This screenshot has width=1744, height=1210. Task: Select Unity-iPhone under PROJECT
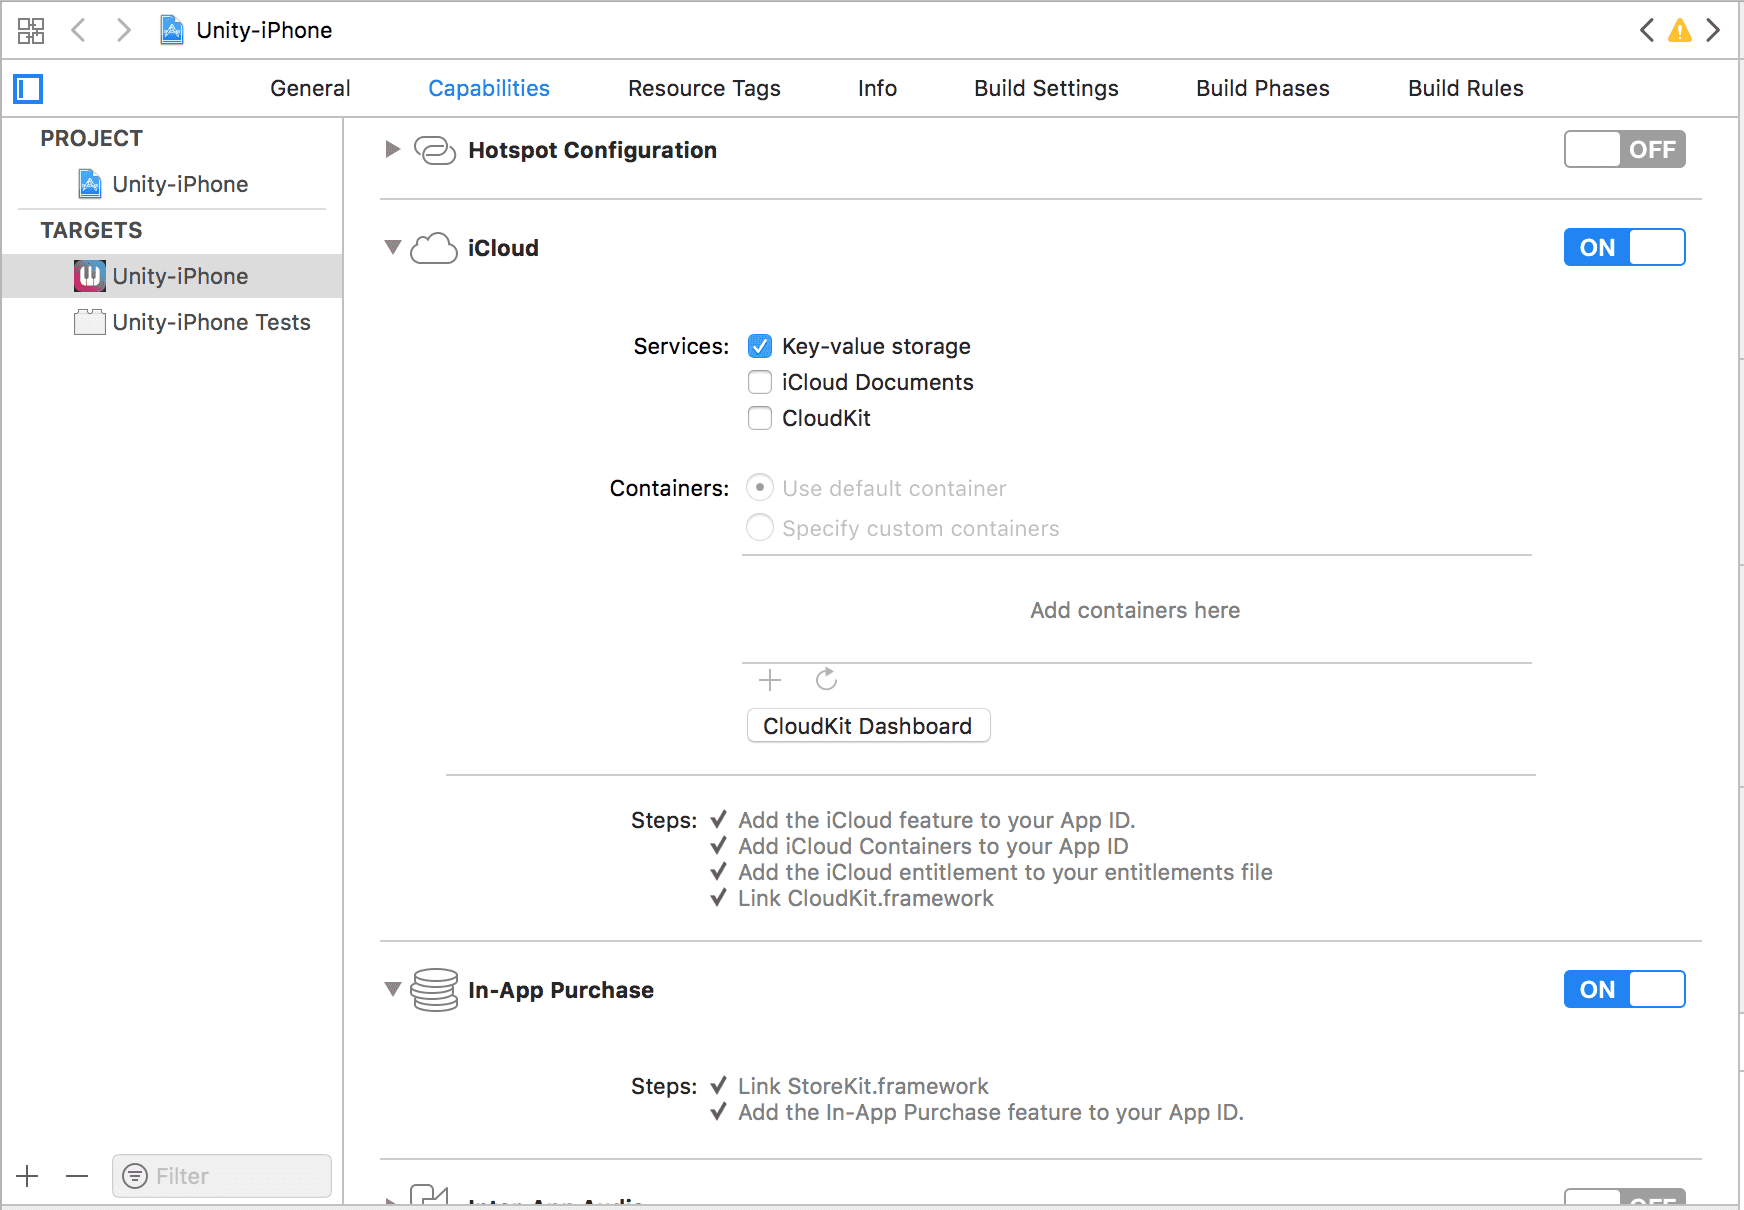(172, 184)
